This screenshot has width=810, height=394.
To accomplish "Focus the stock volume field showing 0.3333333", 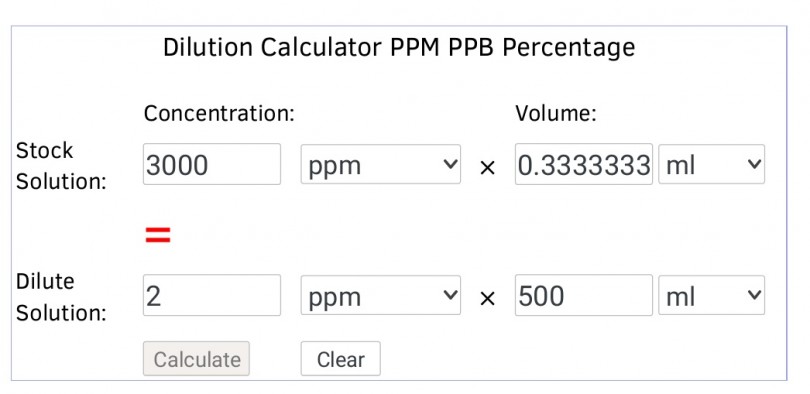I will coord(584,164).
